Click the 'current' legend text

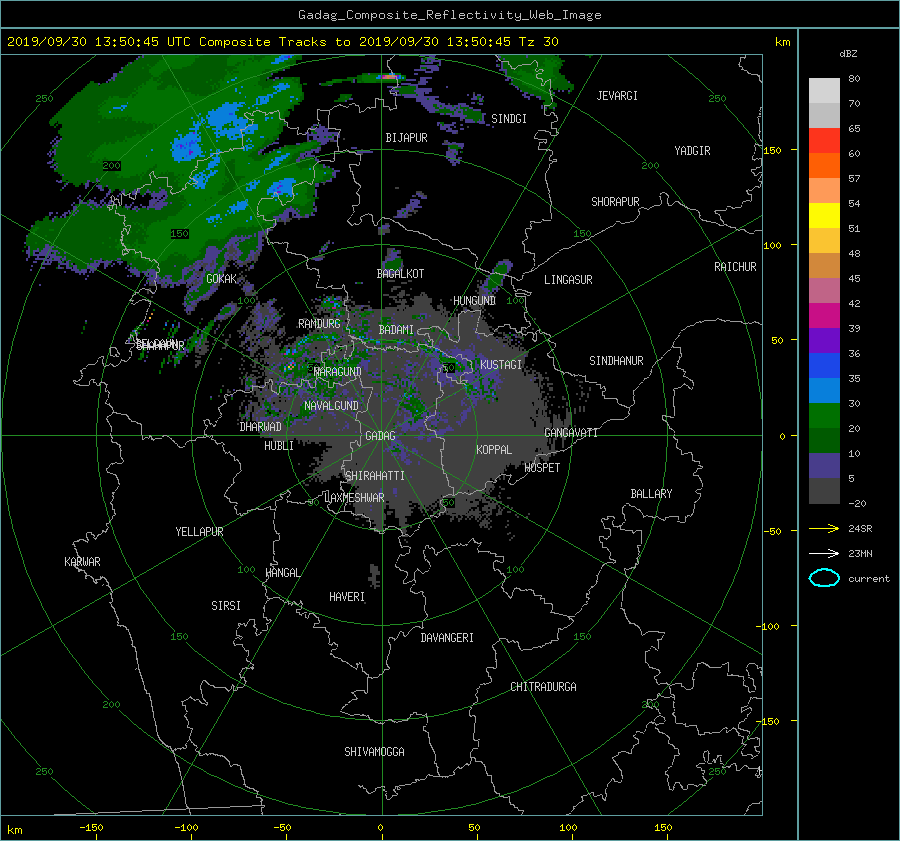click(869, 579)
